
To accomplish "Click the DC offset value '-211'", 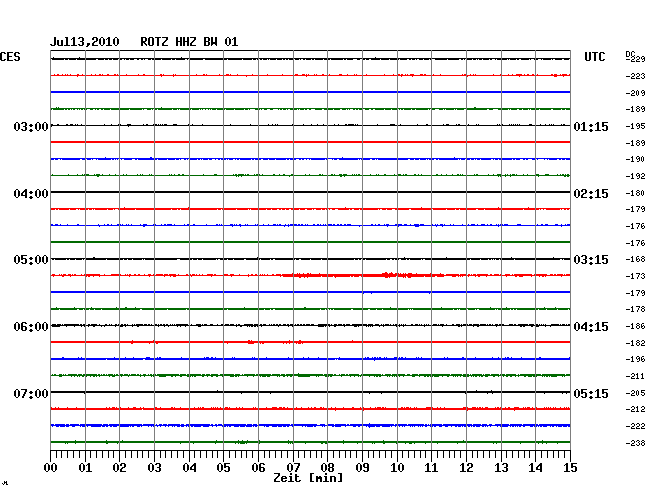I will click(635, 376).
